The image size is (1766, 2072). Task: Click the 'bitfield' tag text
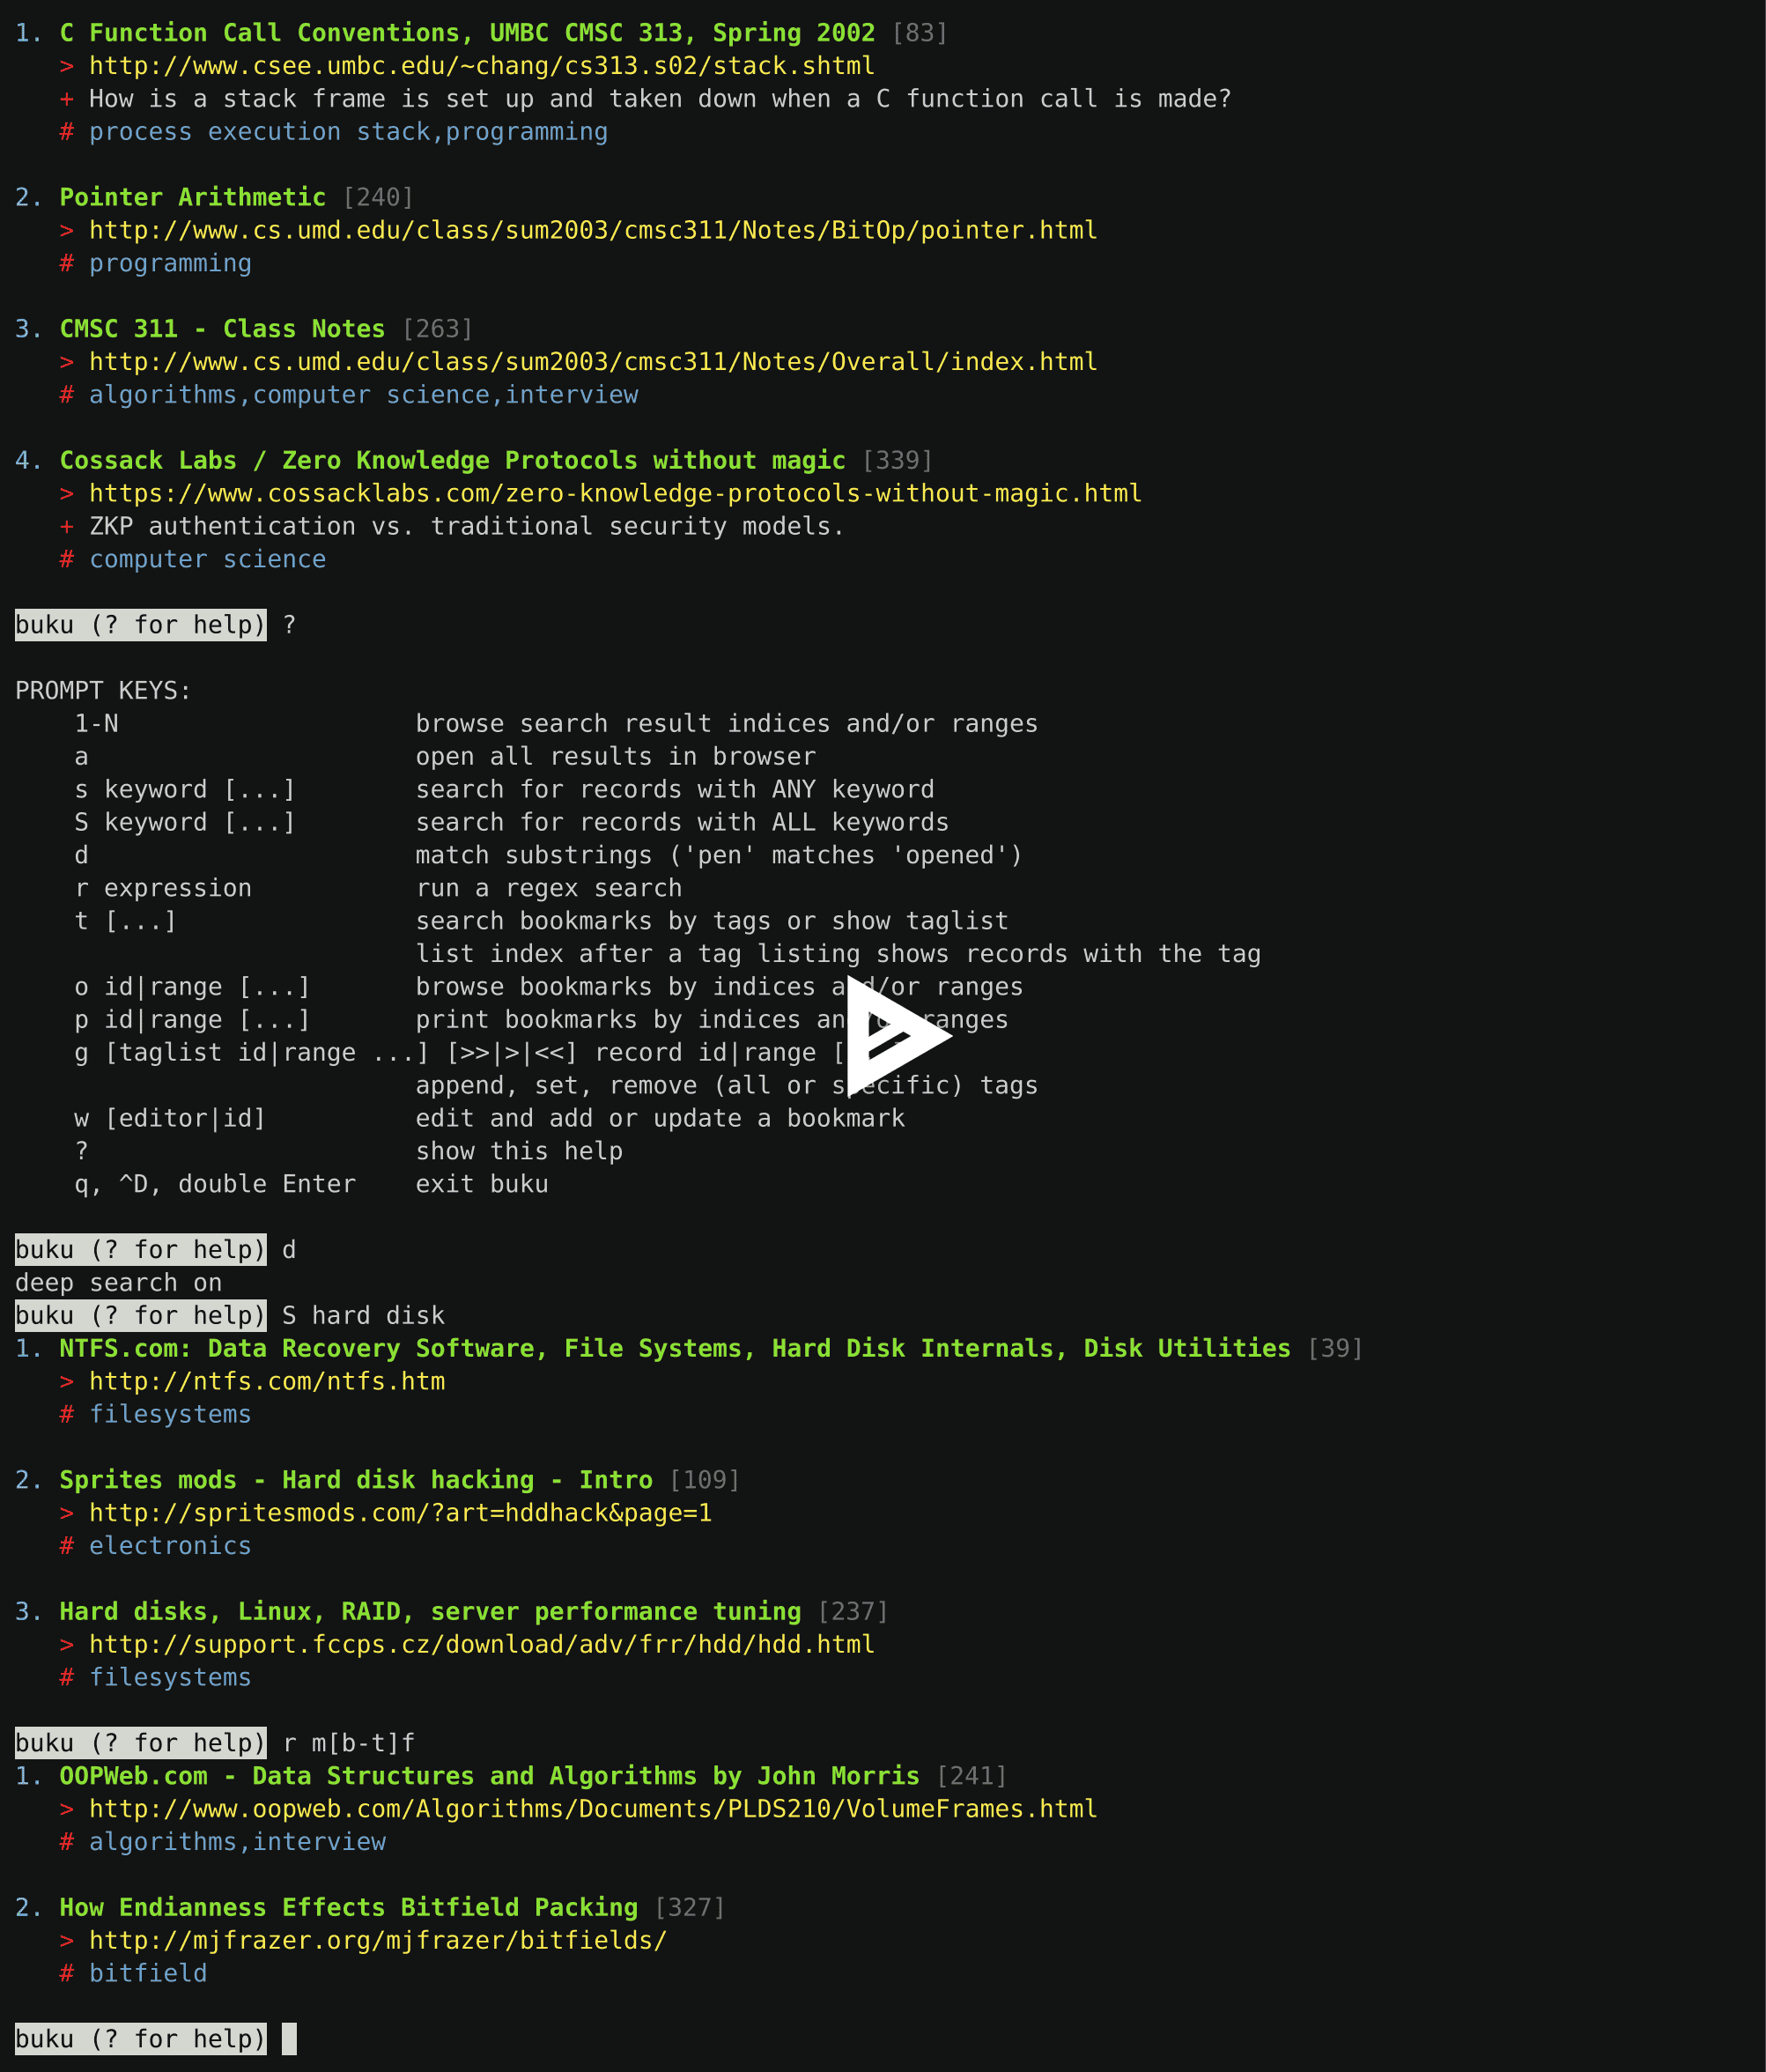click(x=148, y=1974)
